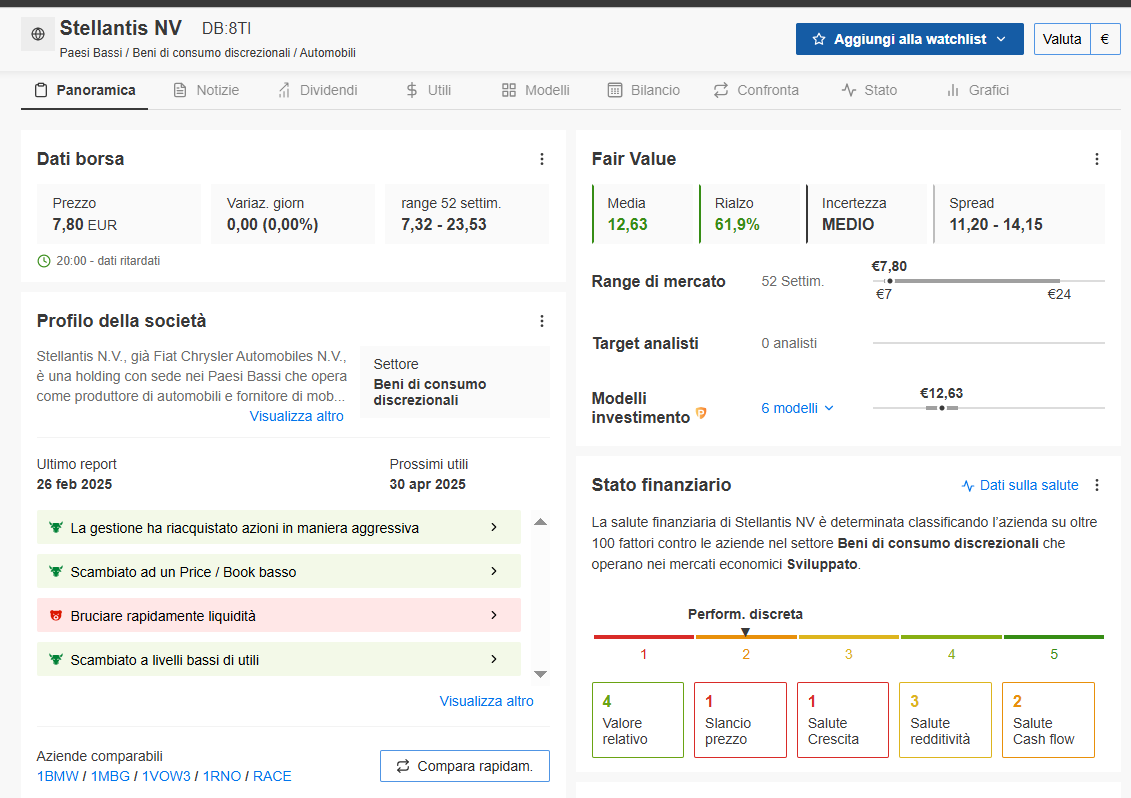
Task: Click the Valuta button
Action: [1062, 39]
